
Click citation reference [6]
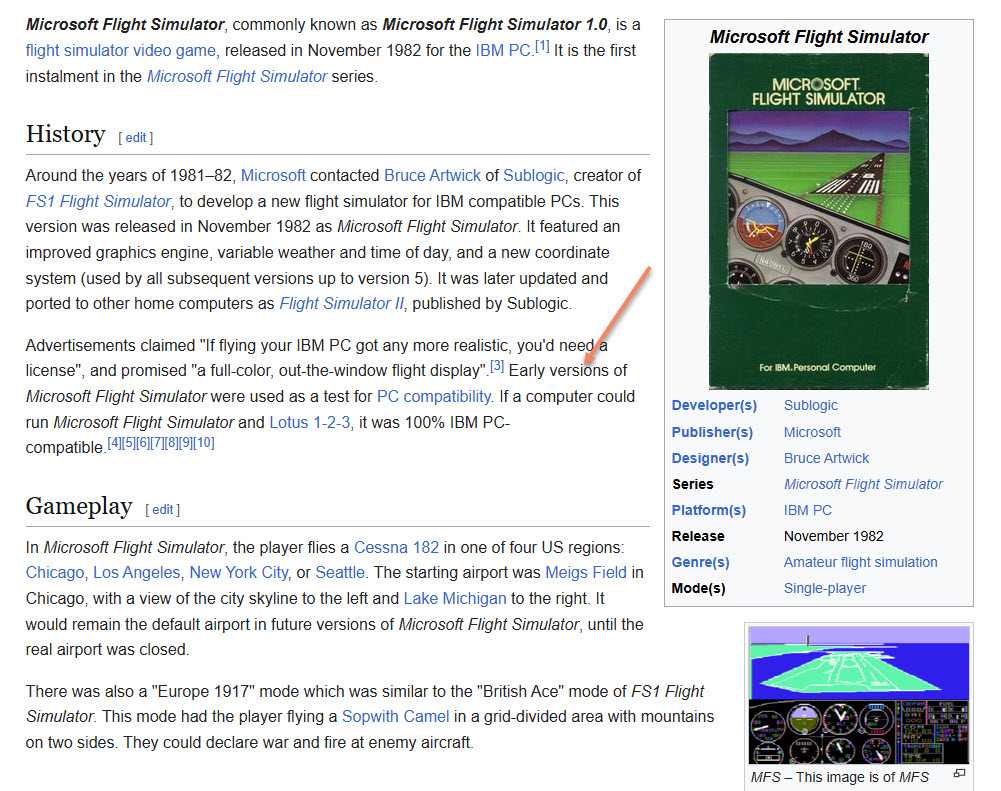click(142, 442)
